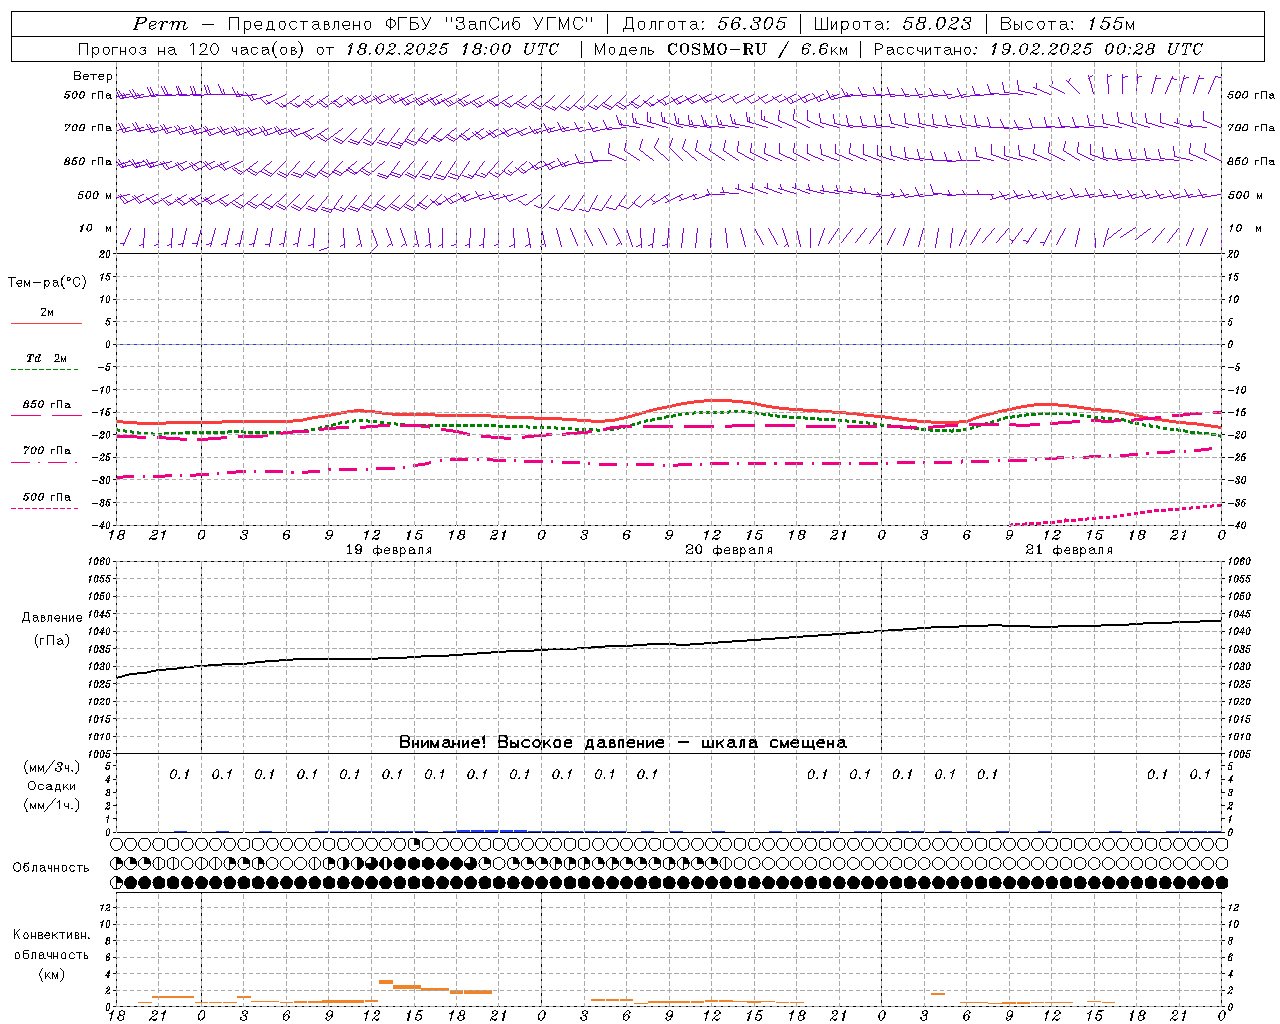The width and height of the screenshot is (1280, 1024).
Task: Click the 'Конвективн.' panel label
Action: 52,935
